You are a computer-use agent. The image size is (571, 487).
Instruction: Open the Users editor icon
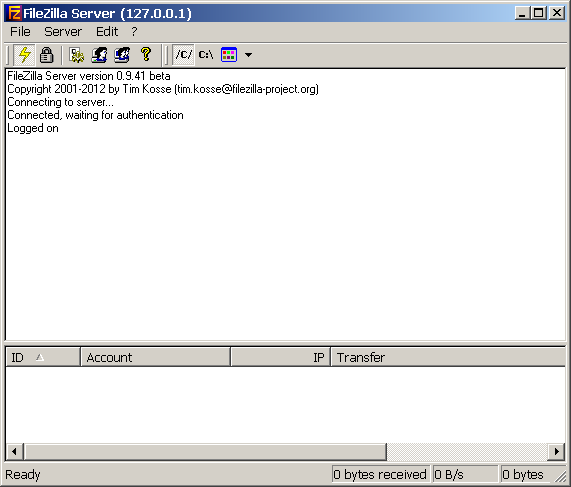(99, 55)
